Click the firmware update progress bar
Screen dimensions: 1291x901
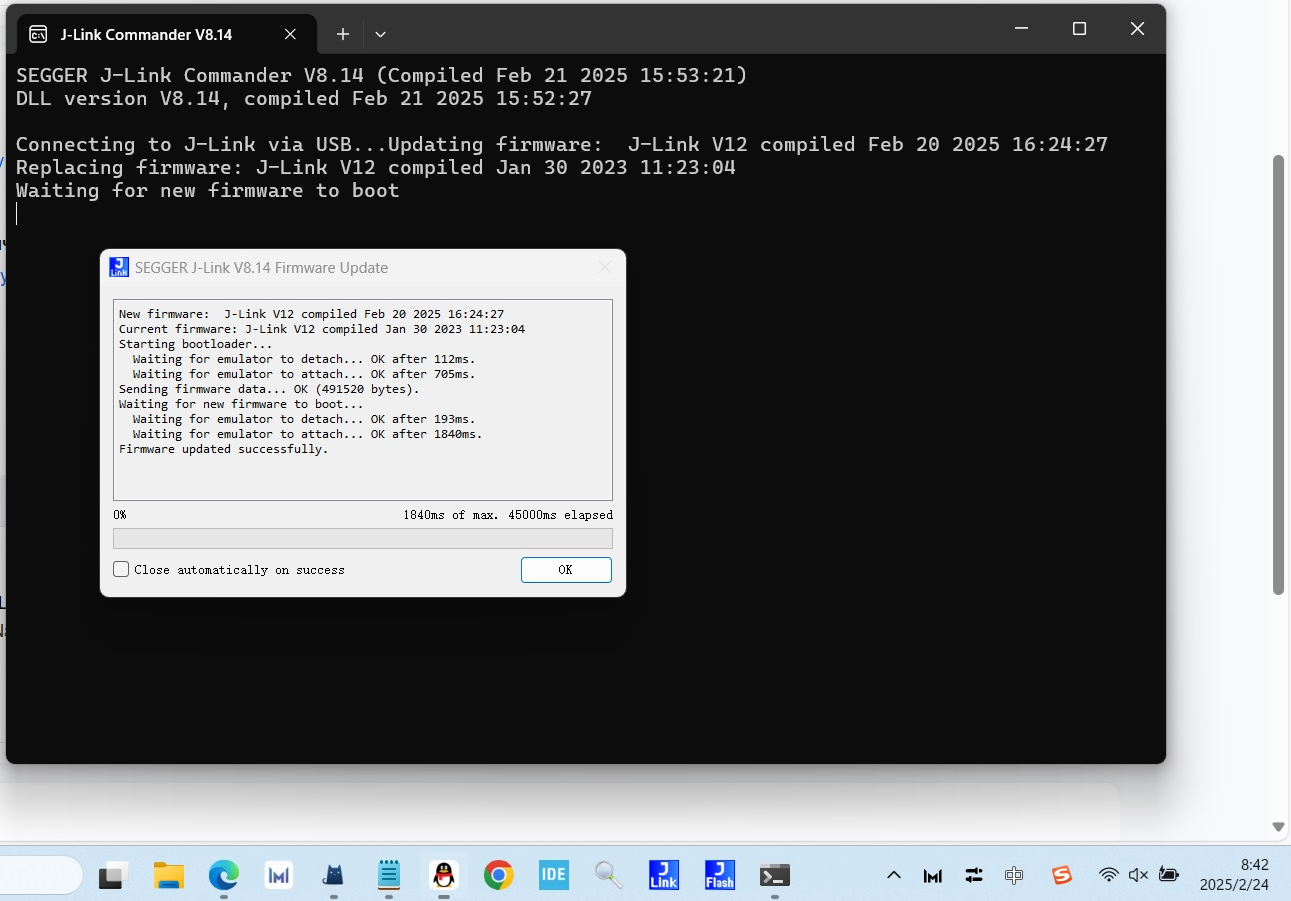(x=363, y=539)
